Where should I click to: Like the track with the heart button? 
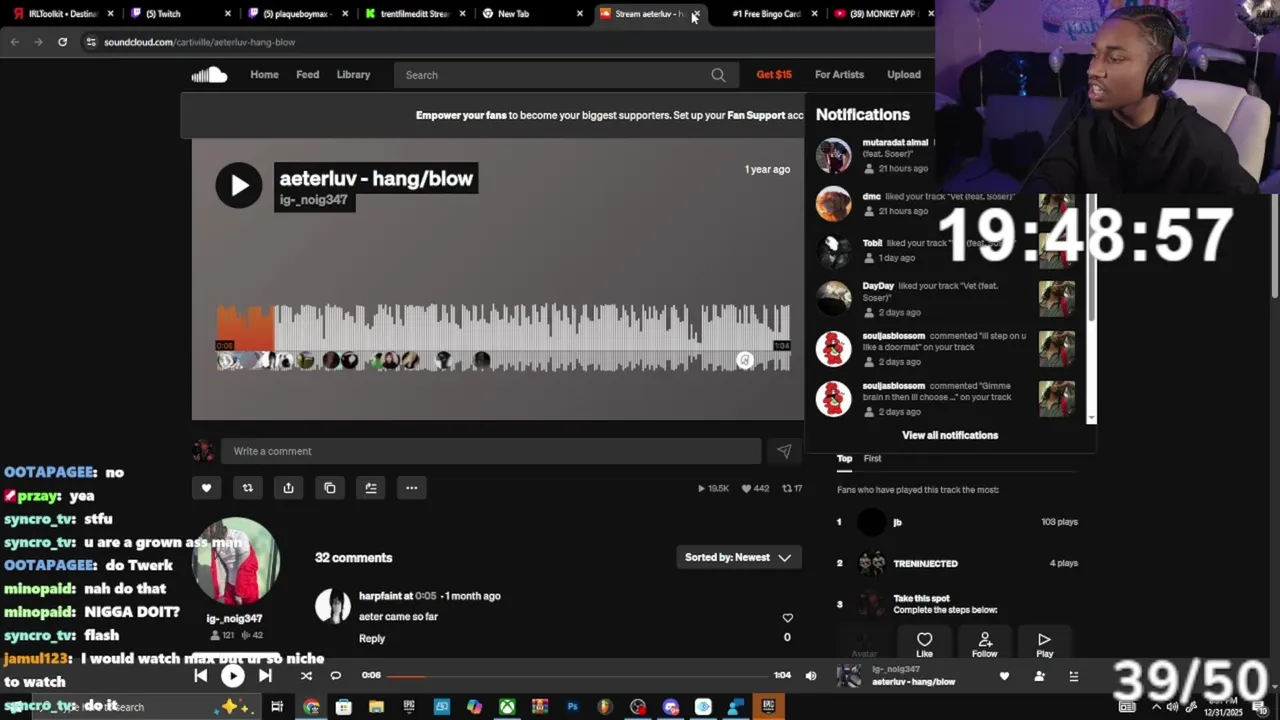[x=207, y=488]
